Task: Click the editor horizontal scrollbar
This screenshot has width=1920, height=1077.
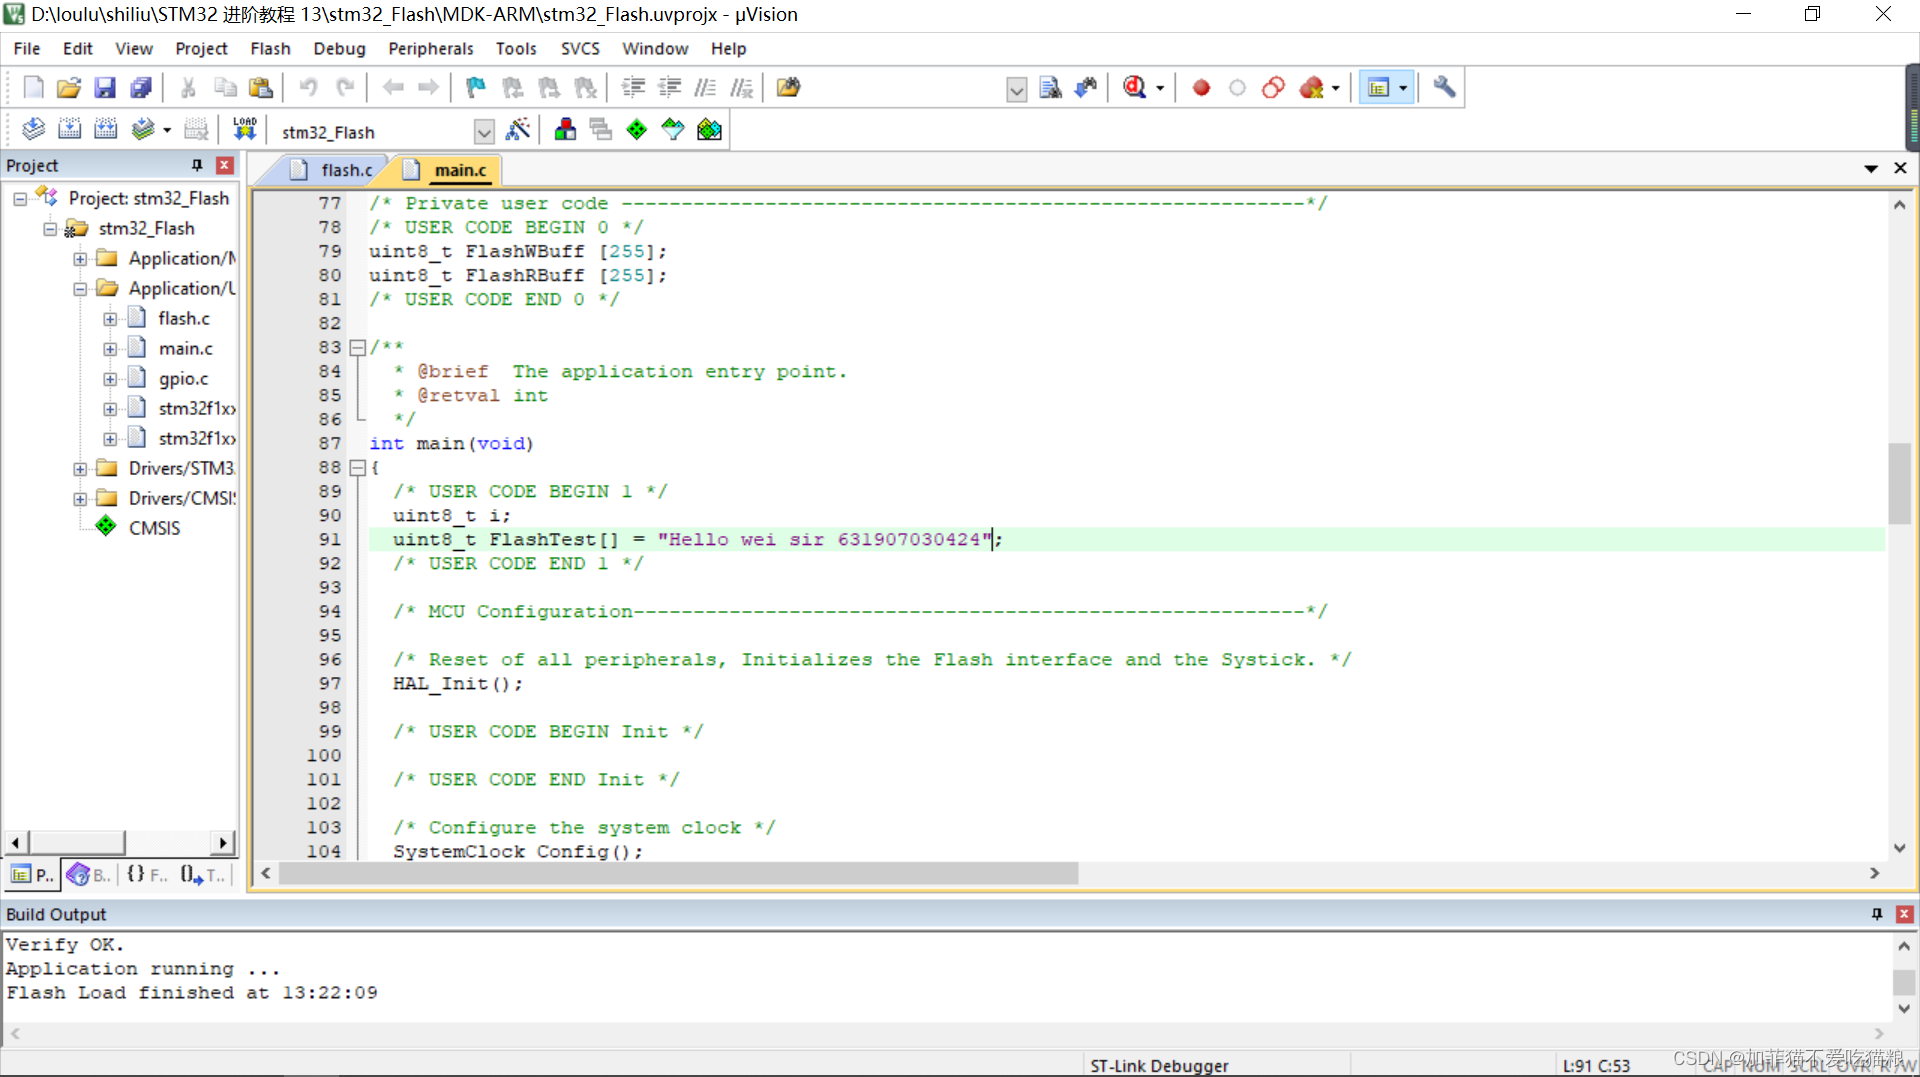Action: point(678,874)
